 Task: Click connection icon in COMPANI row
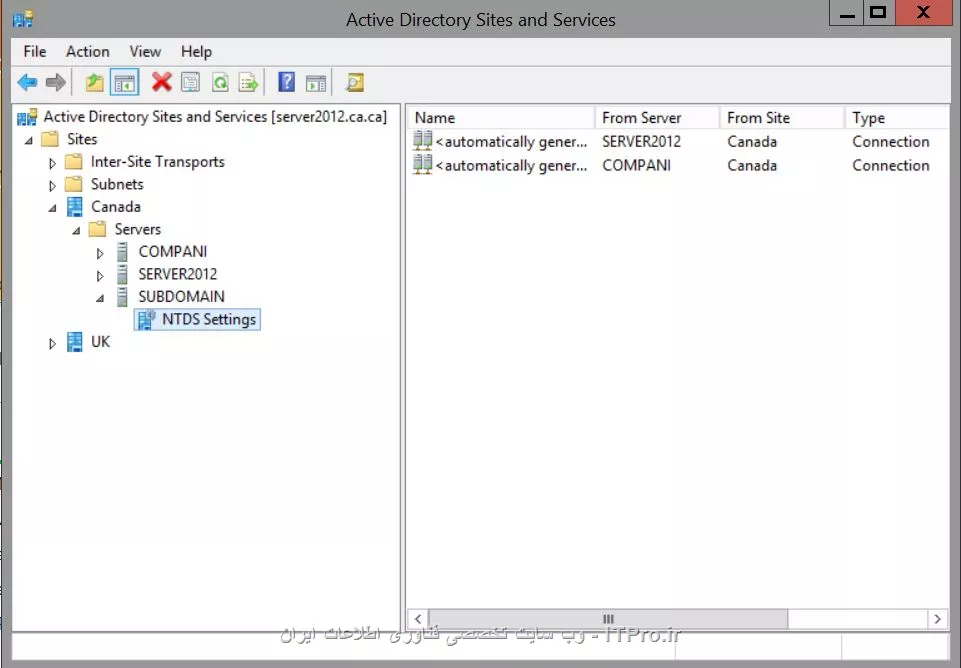[422, 164]
